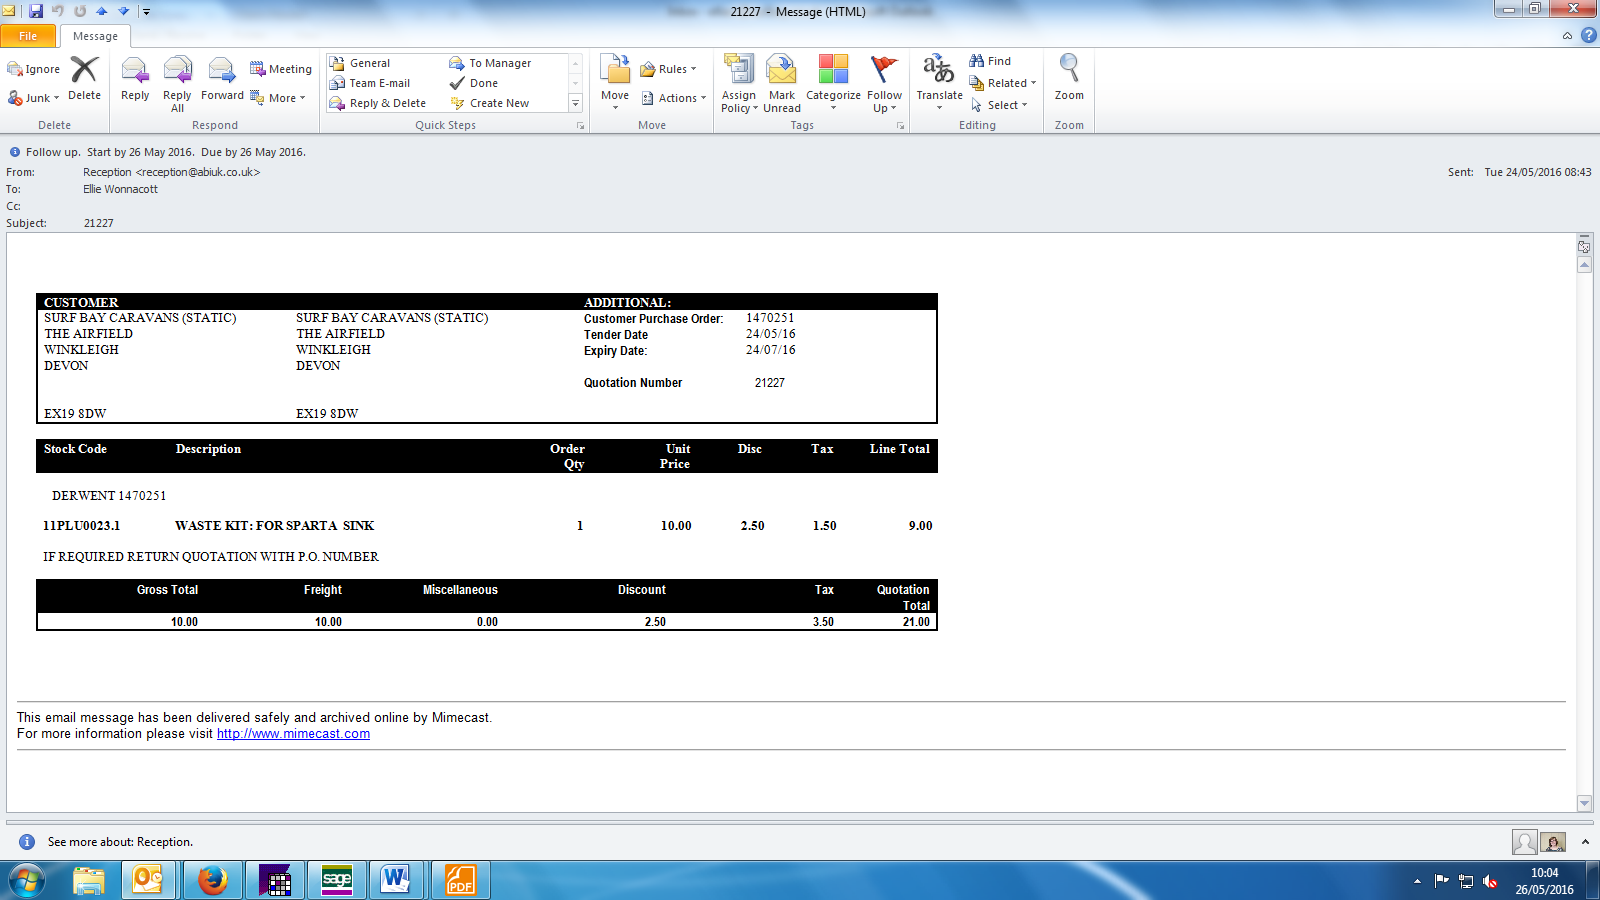Screen dimensions: 1600x900
Task: Open the Tags dialog launcher
Action: (900, 126)
